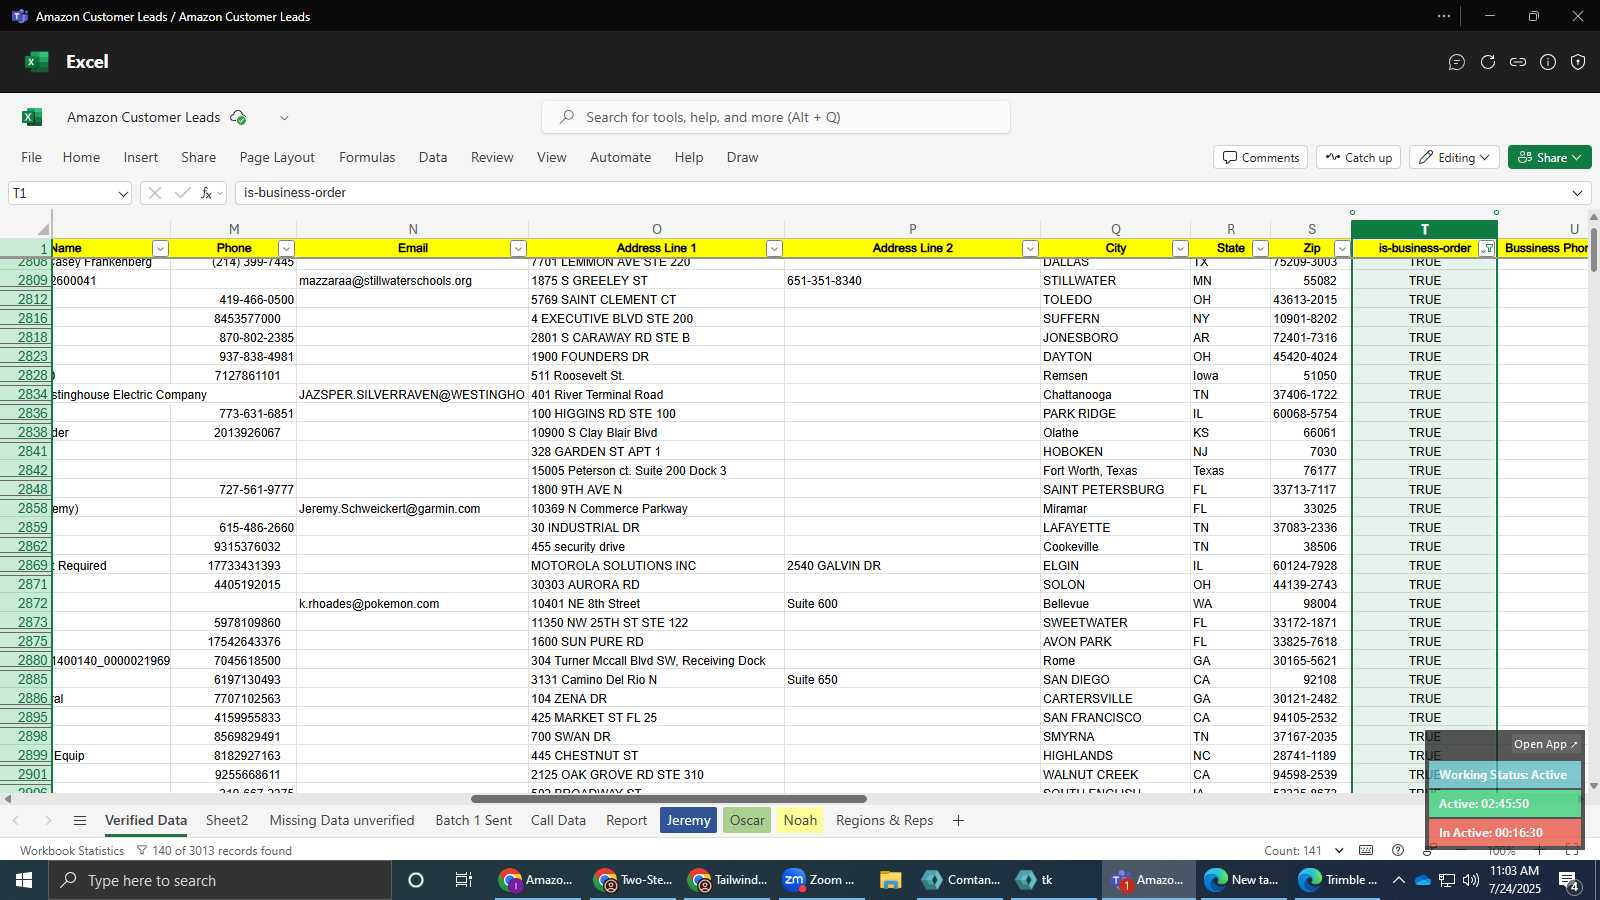Switch to Missing Data unverified sheet
The width and height of the screenshot is (1600, 900).
[x=342, y=820]
